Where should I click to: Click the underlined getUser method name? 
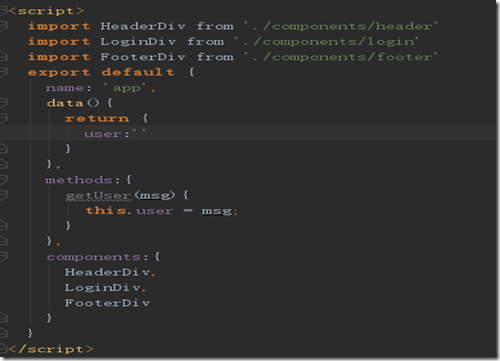click(98, 196)
